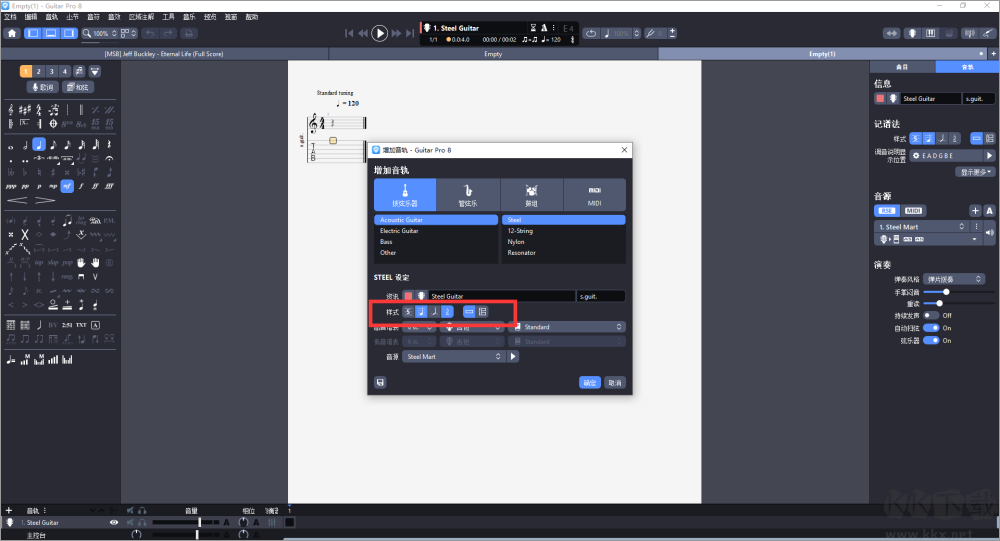Click the home button in toolbar
This screenshot has width=1000, height=541.
[x=12, y=33]
